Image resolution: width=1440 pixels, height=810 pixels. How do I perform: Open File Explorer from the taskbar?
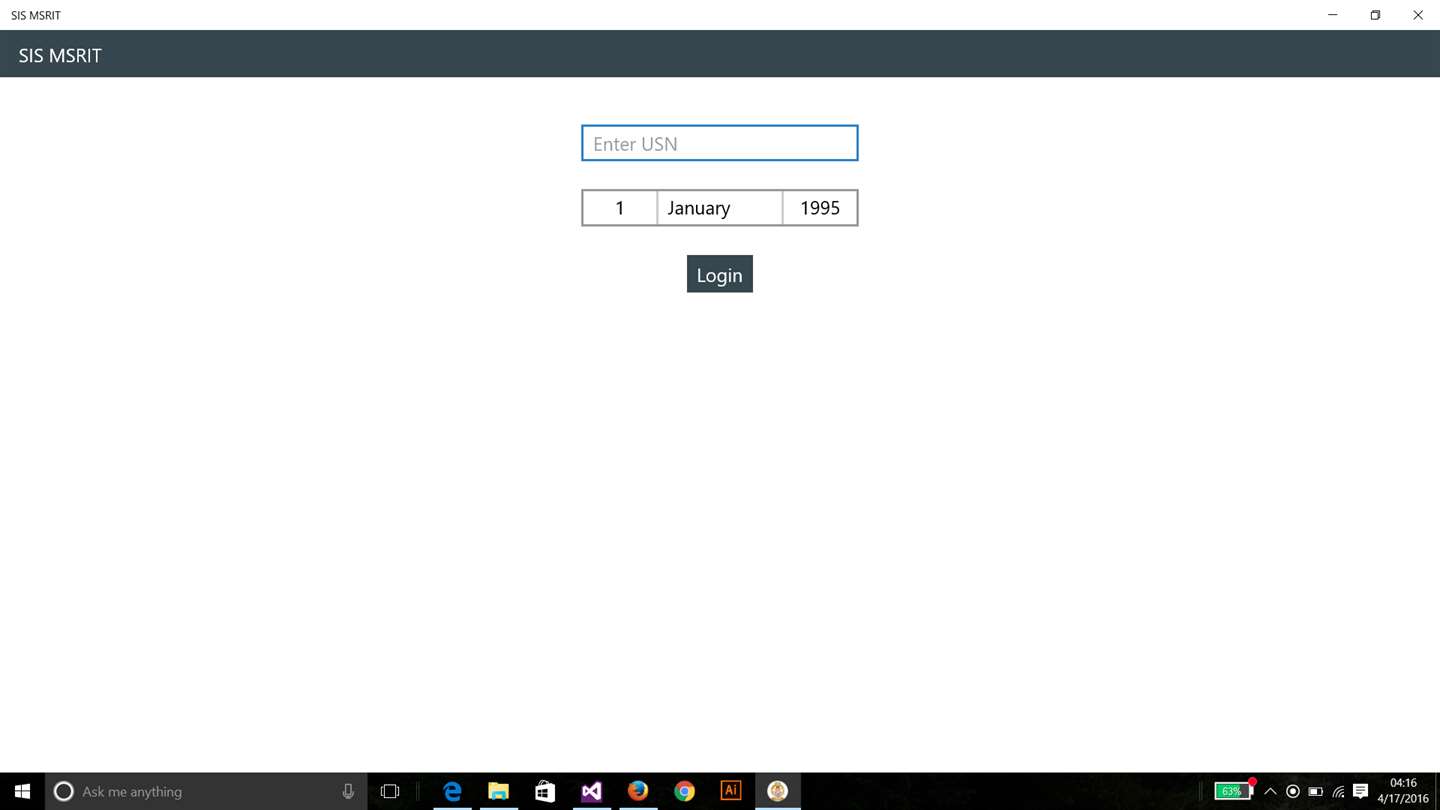click(x=498, y=791)
